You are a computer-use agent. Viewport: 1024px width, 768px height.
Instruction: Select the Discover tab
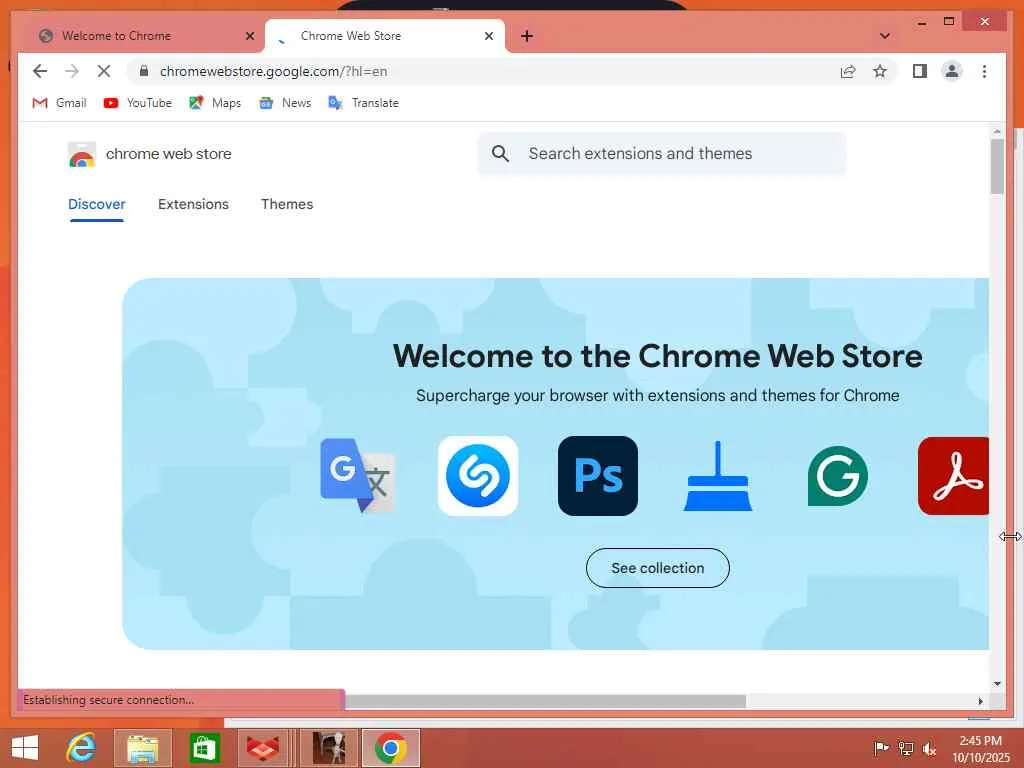tap(97, 204)
